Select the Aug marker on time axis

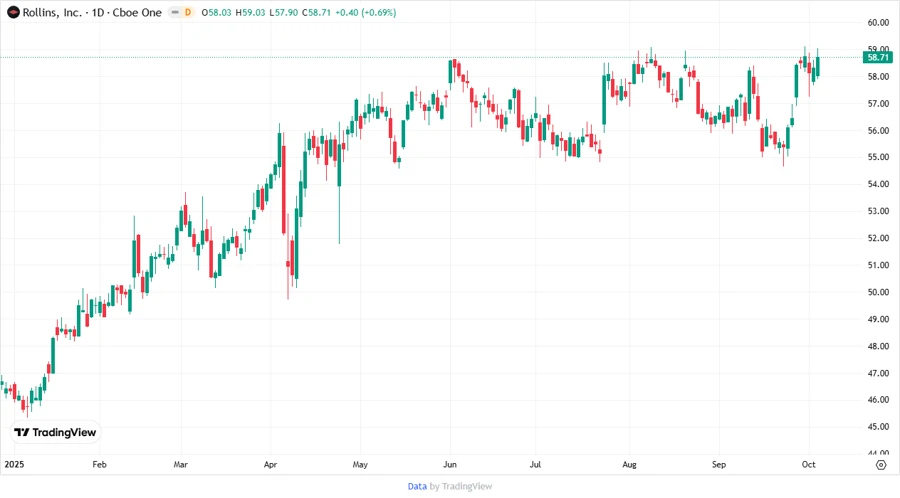pos(630,465)
